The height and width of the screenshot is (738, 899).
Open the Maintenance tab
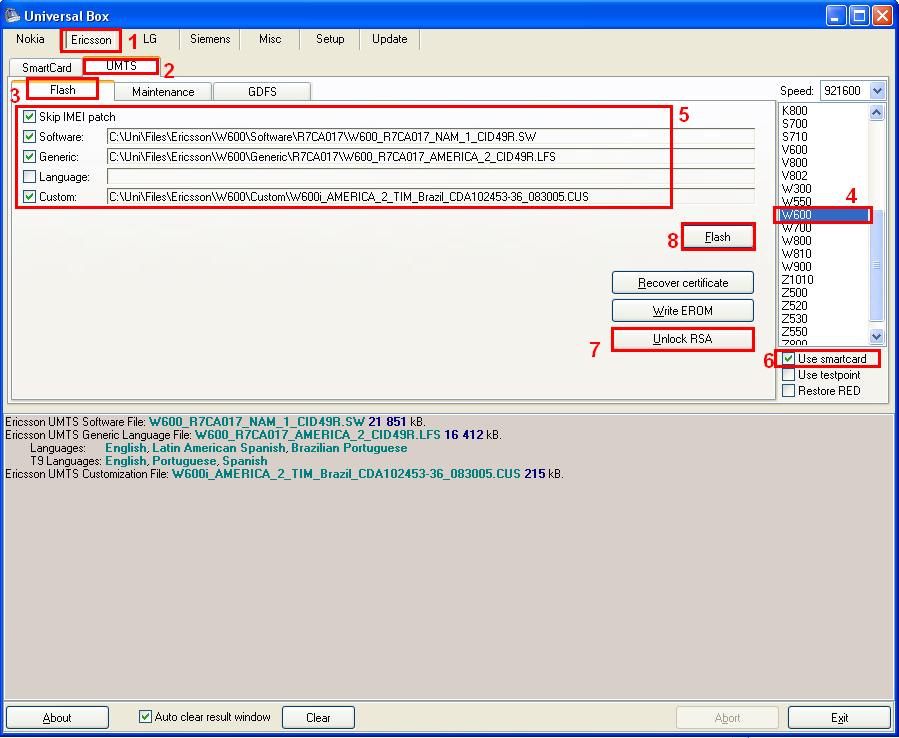coord(163,91)
